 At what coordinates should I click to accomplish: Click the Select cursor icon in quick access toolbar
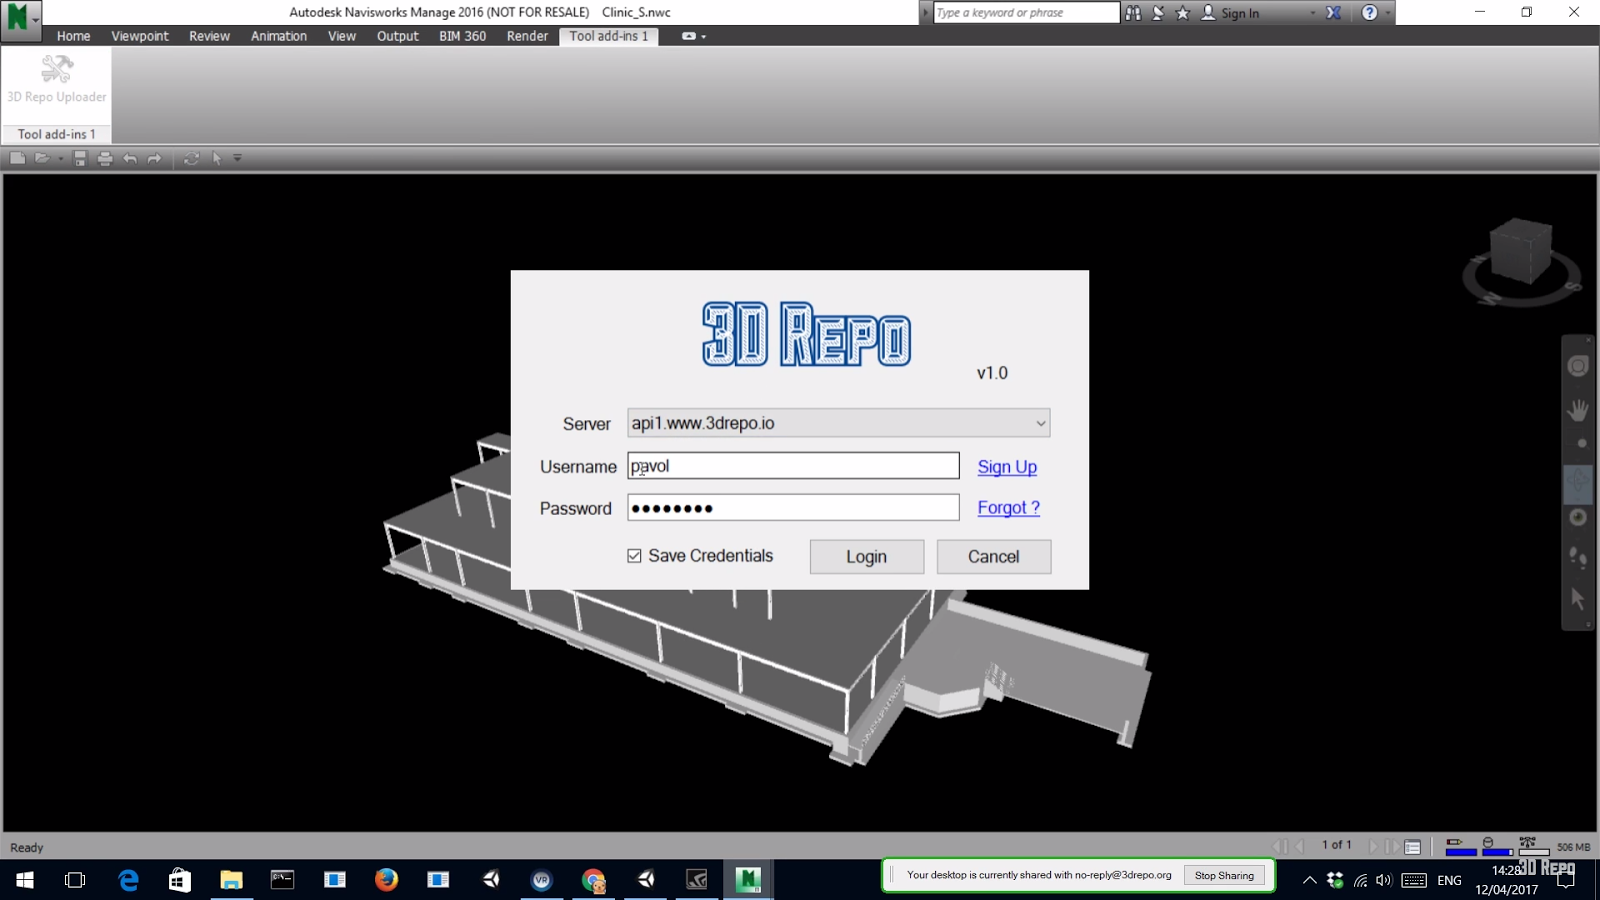pos(217,158)
